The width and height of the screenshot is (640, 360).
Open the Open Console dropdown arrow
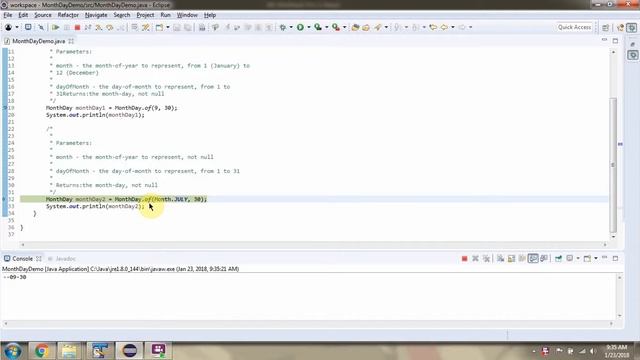596,259
